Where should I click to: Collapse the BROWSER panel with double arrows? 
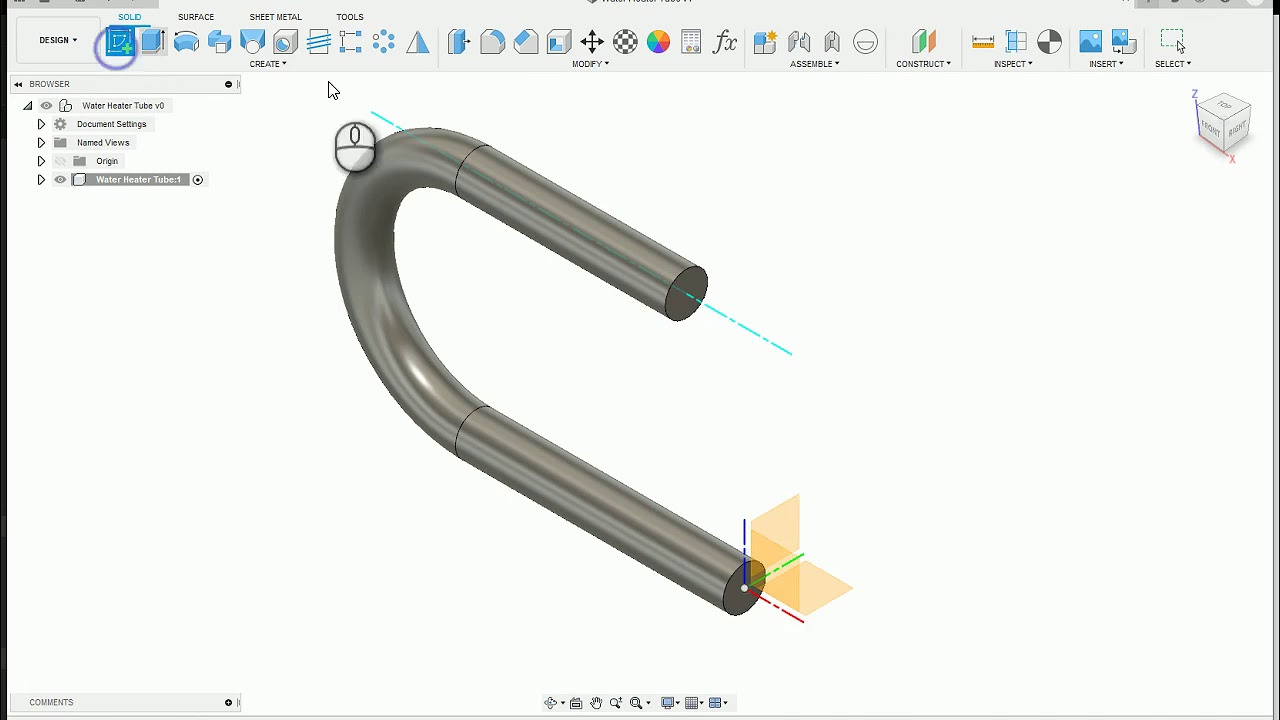point(18,84)
